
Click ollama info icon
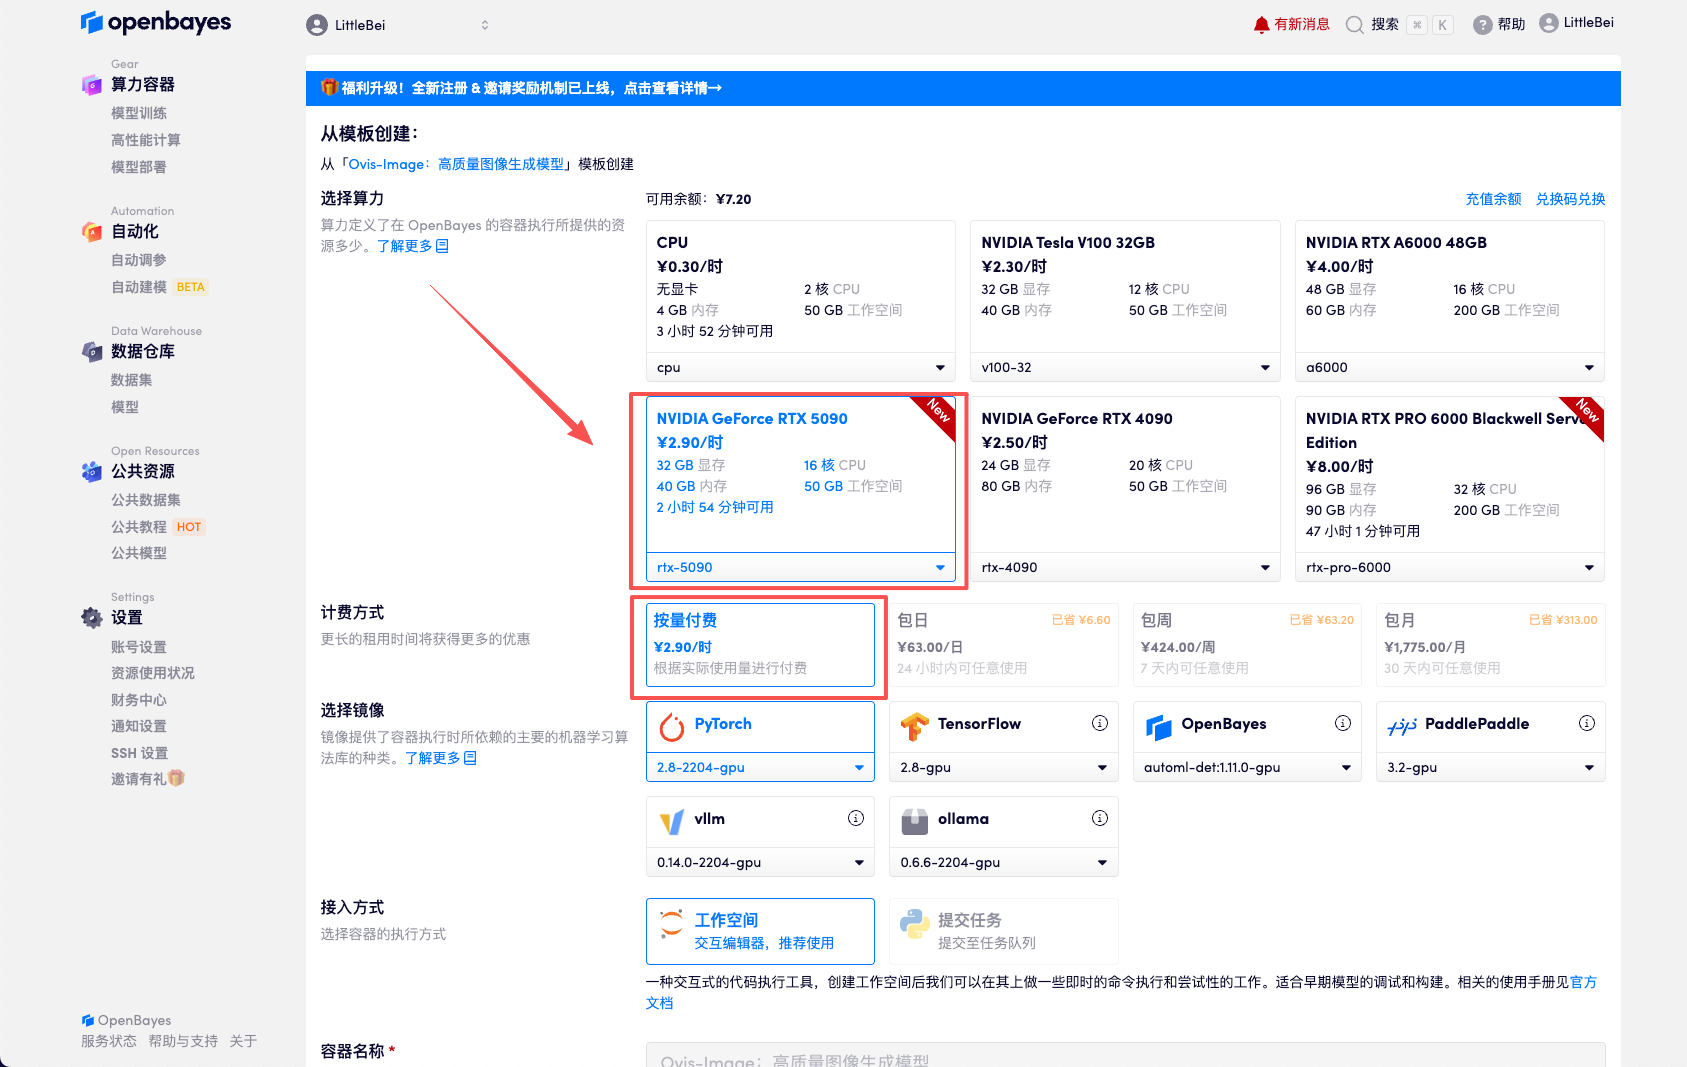point(1100,818)
